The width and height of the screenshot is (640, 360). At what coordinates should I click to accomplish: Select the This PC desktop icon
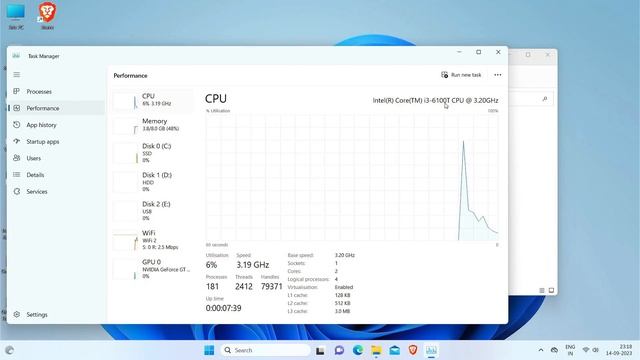click(16, 16)
